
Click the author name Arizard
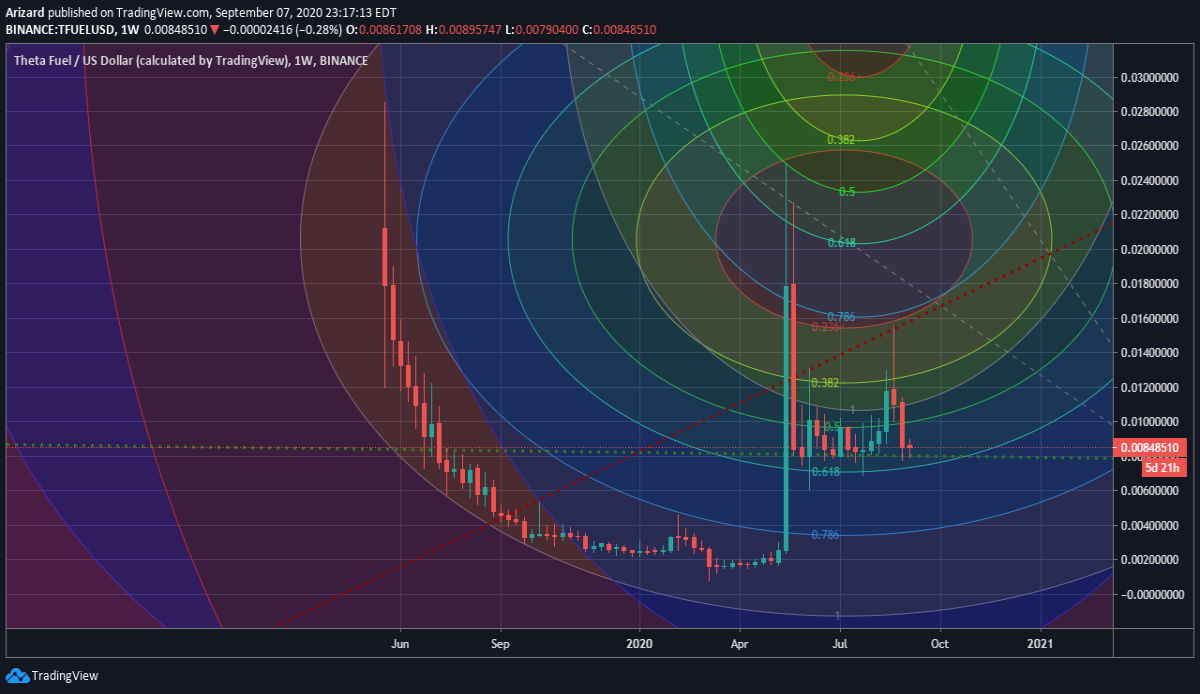click(25, 13)
